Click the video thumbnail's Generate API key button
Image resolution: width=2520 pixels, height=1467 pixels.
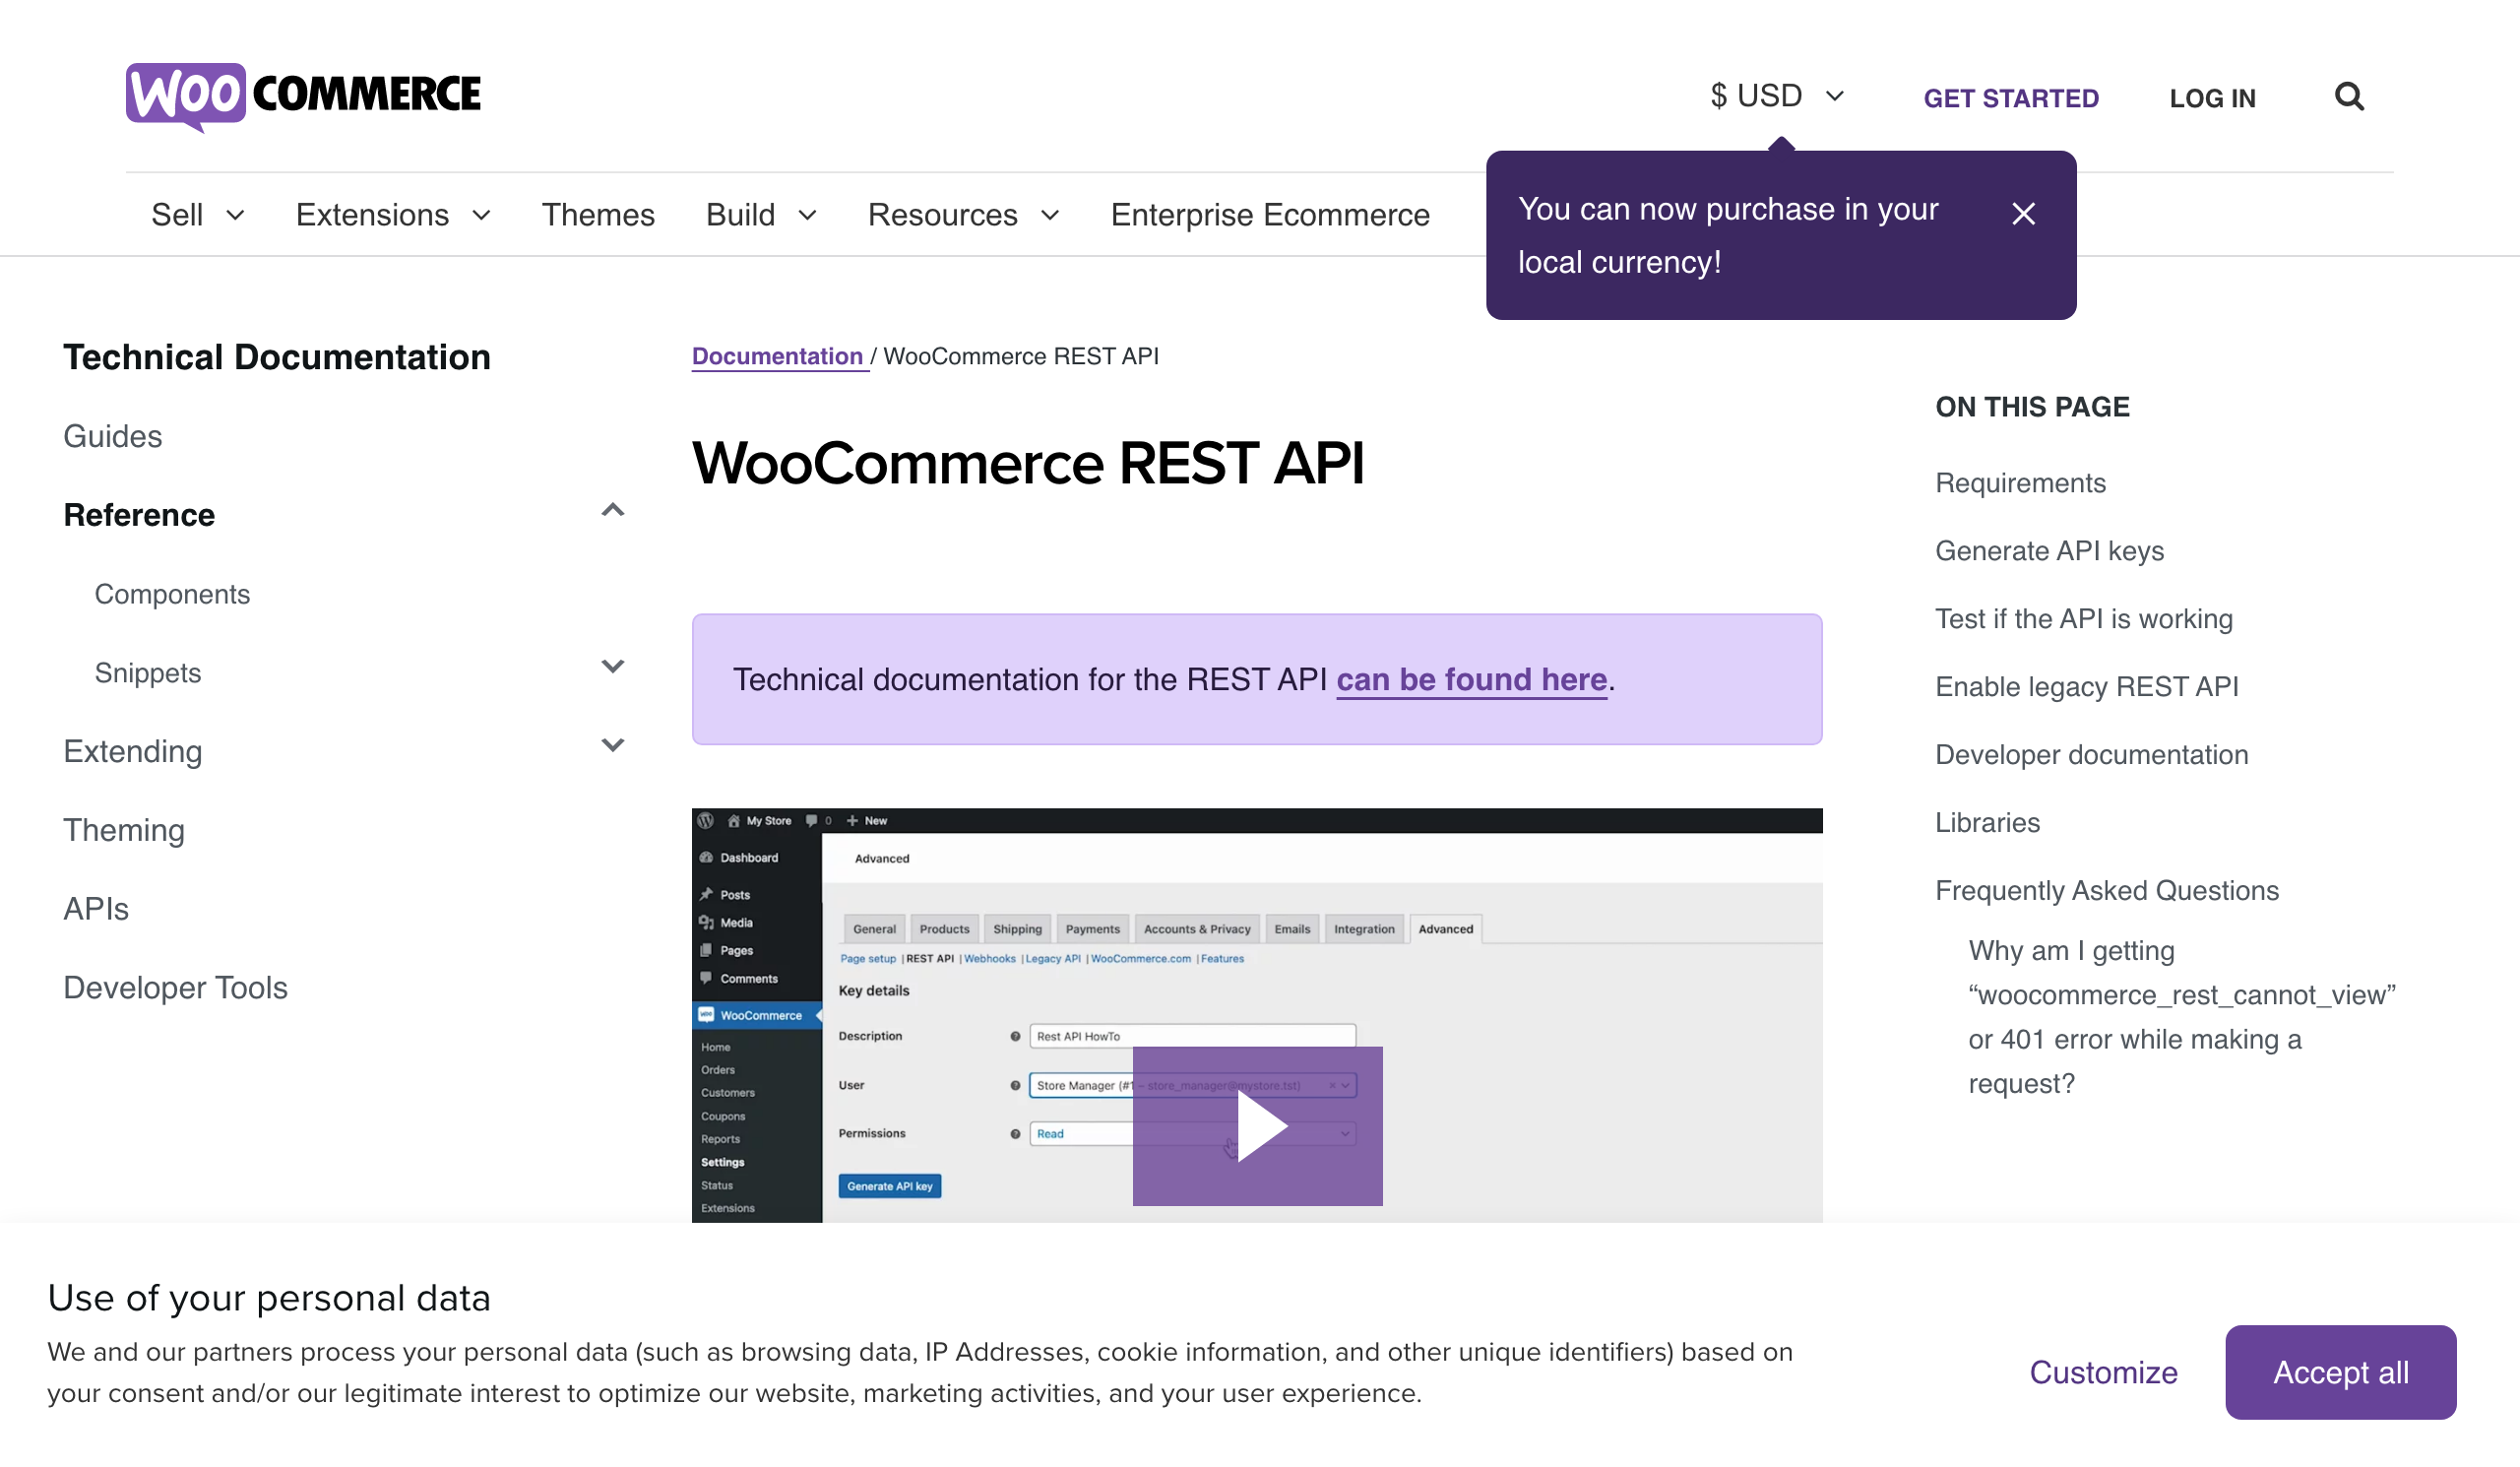pyautogui.click(x=889, y=1186)
